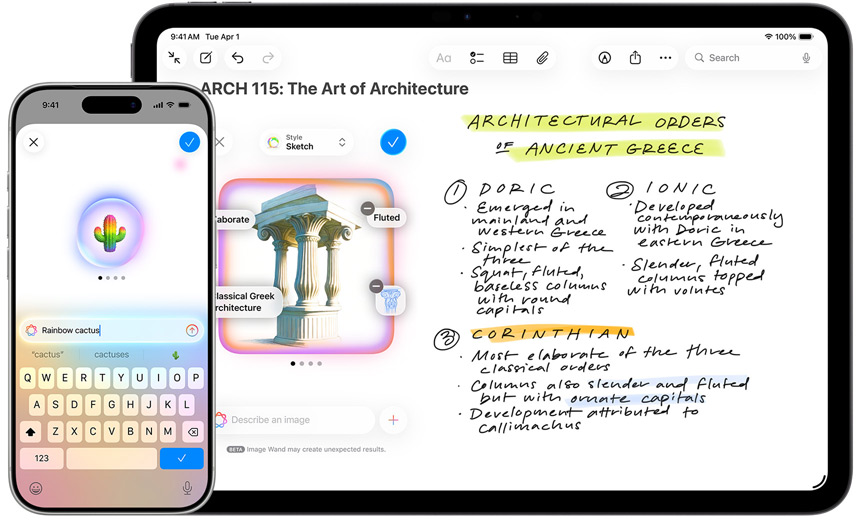The width and height of the screenshot is (860, 520).
Task: Activate the Markup pen tool
Action: 604,58
